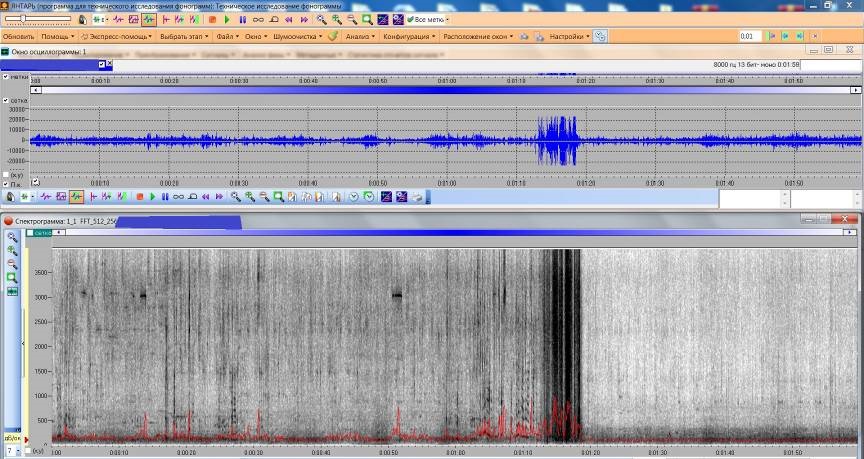Screen dimensions: 864x459
Task: Click the first green marker-jump icon beside the 0.01 field
Action: 772,36
